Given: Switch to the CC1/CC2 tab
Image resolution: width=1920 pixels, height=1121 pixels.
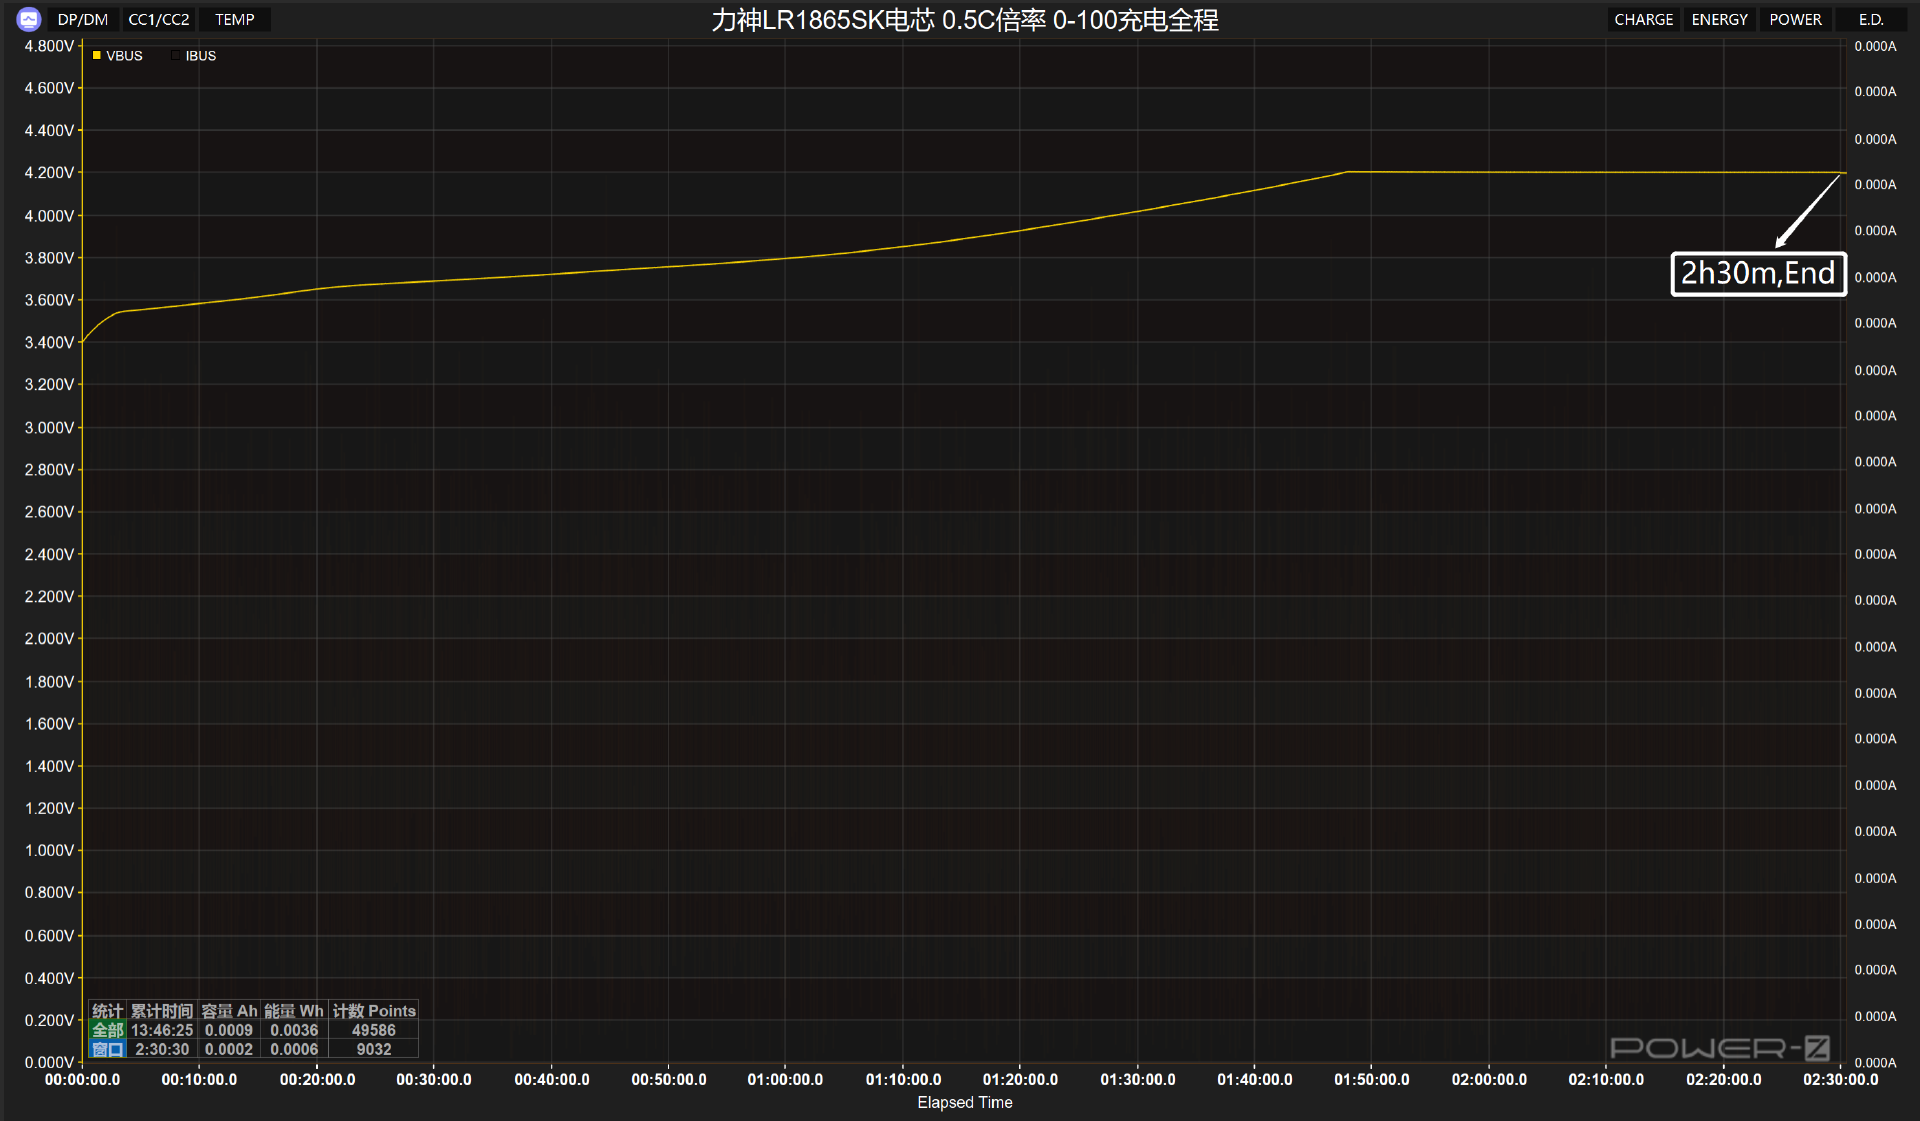Looking at the screenshot, I should 159,20.
